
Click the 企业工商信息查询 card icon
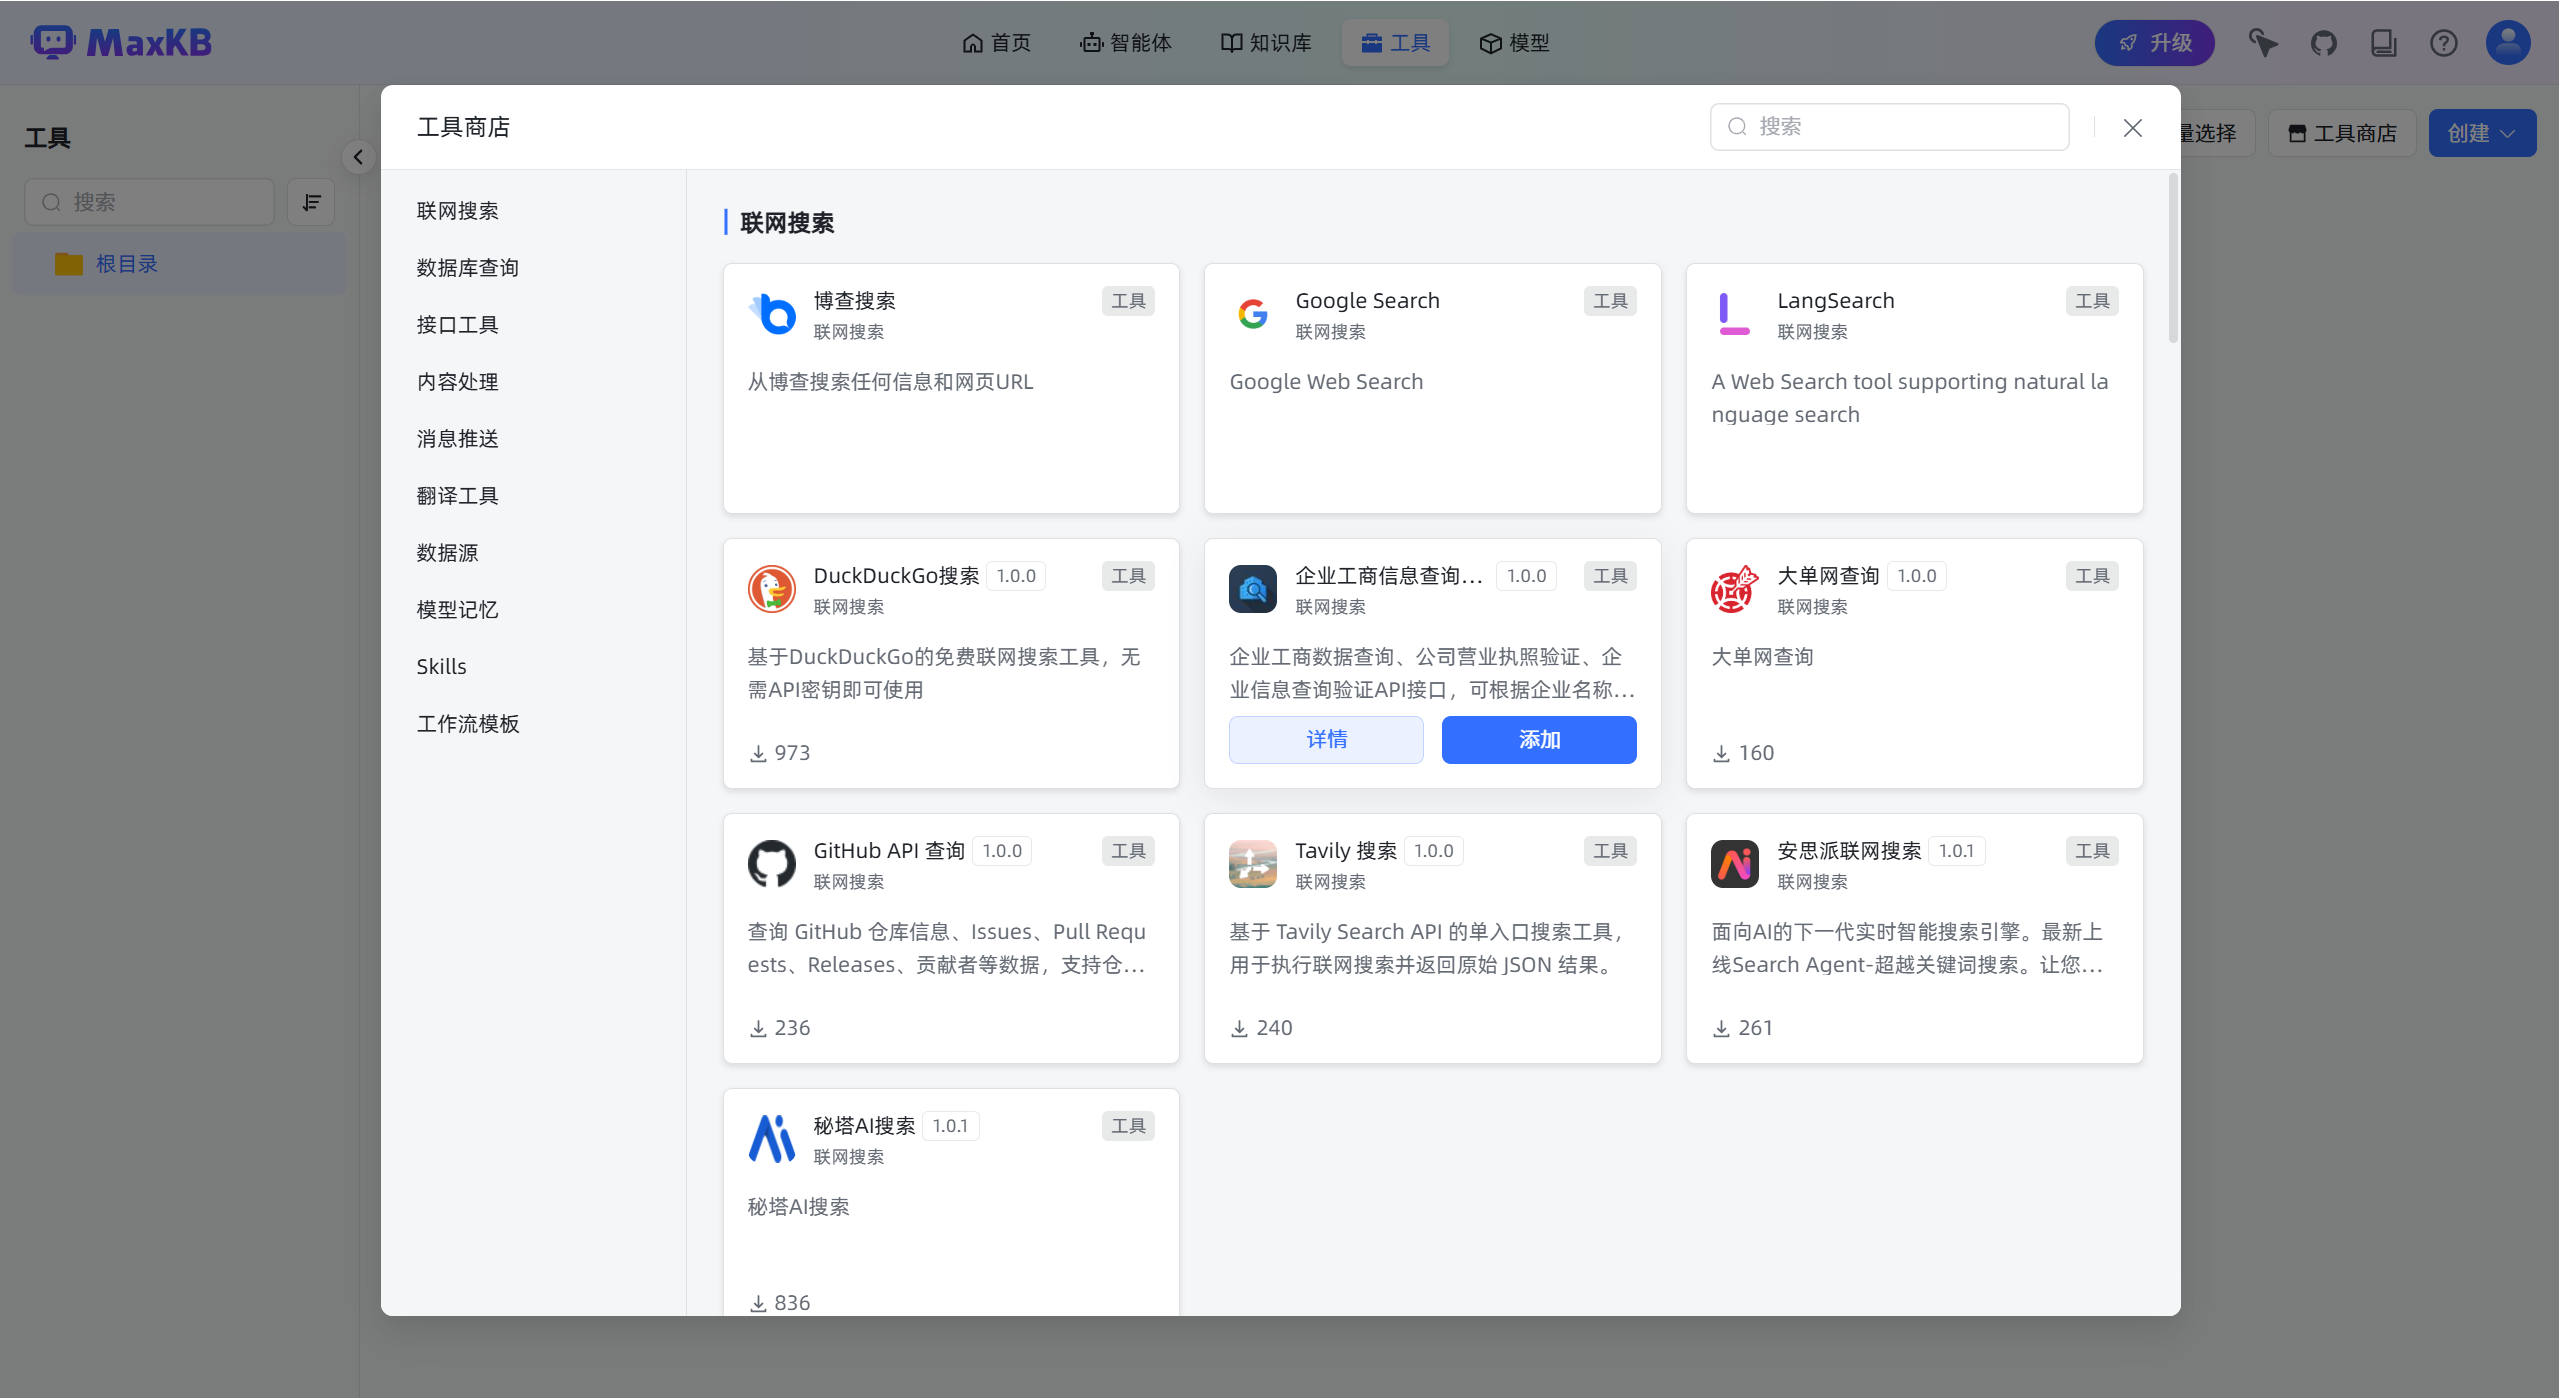1253,588
